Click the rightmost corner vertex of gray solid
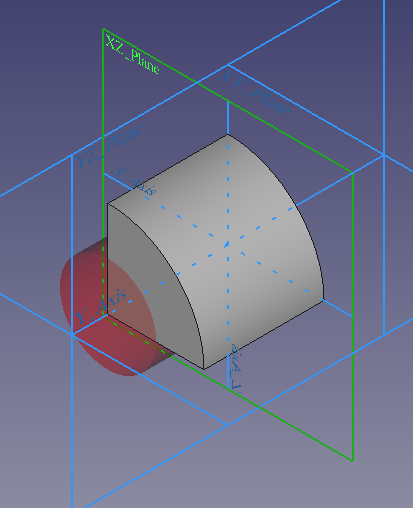 point(323,300)
